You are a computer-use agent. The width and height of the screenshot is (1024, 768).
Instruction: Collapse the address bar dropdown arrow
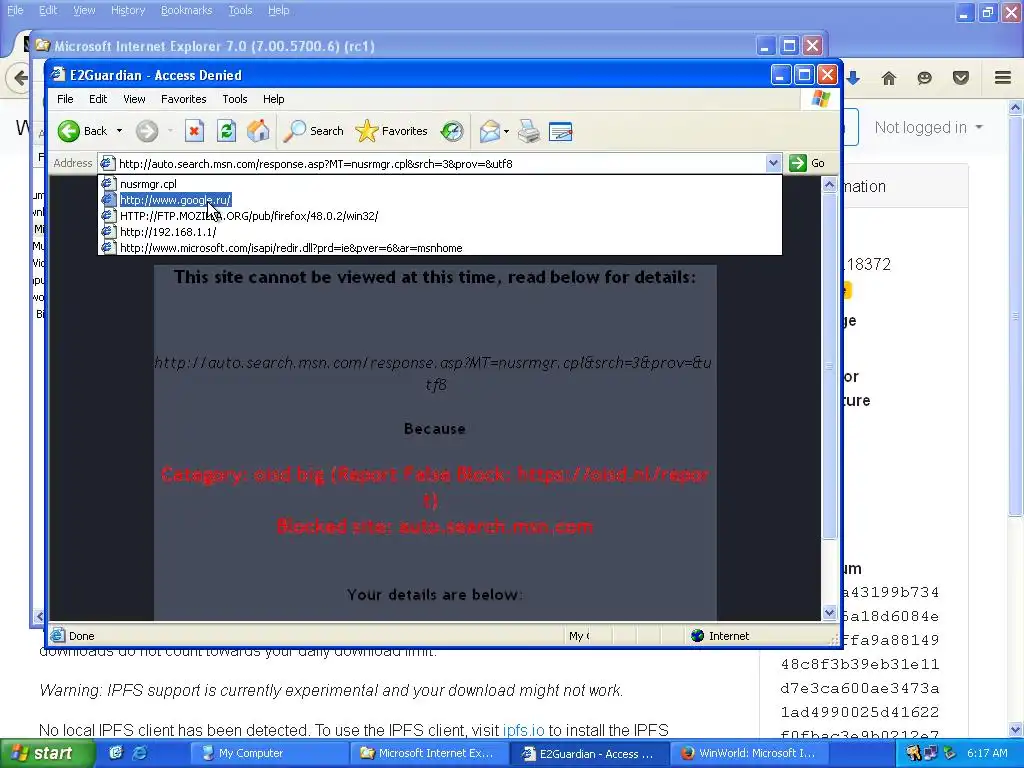point(773,163)
